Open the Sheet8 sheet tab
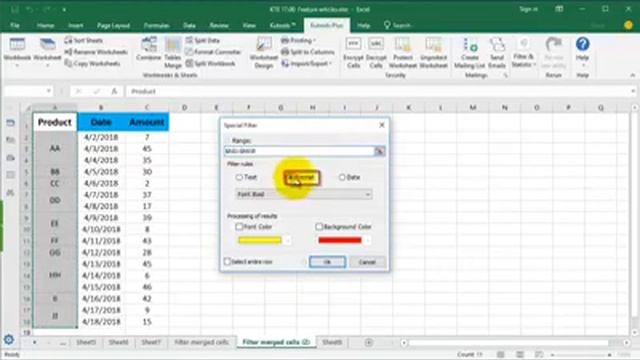Viewport: 640px width, 360px height. point(332,342)
